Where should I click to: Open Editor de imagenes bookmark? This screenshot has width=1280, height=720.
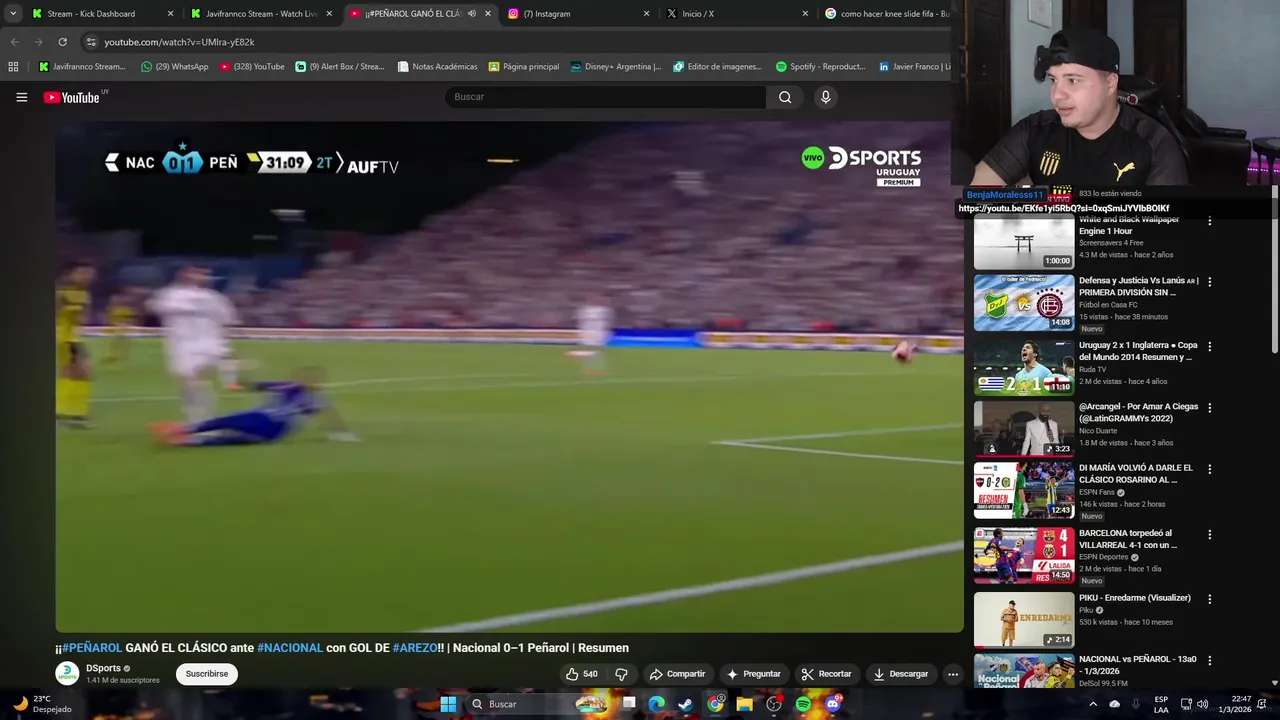pyautogui.click(x=717, y=67)
